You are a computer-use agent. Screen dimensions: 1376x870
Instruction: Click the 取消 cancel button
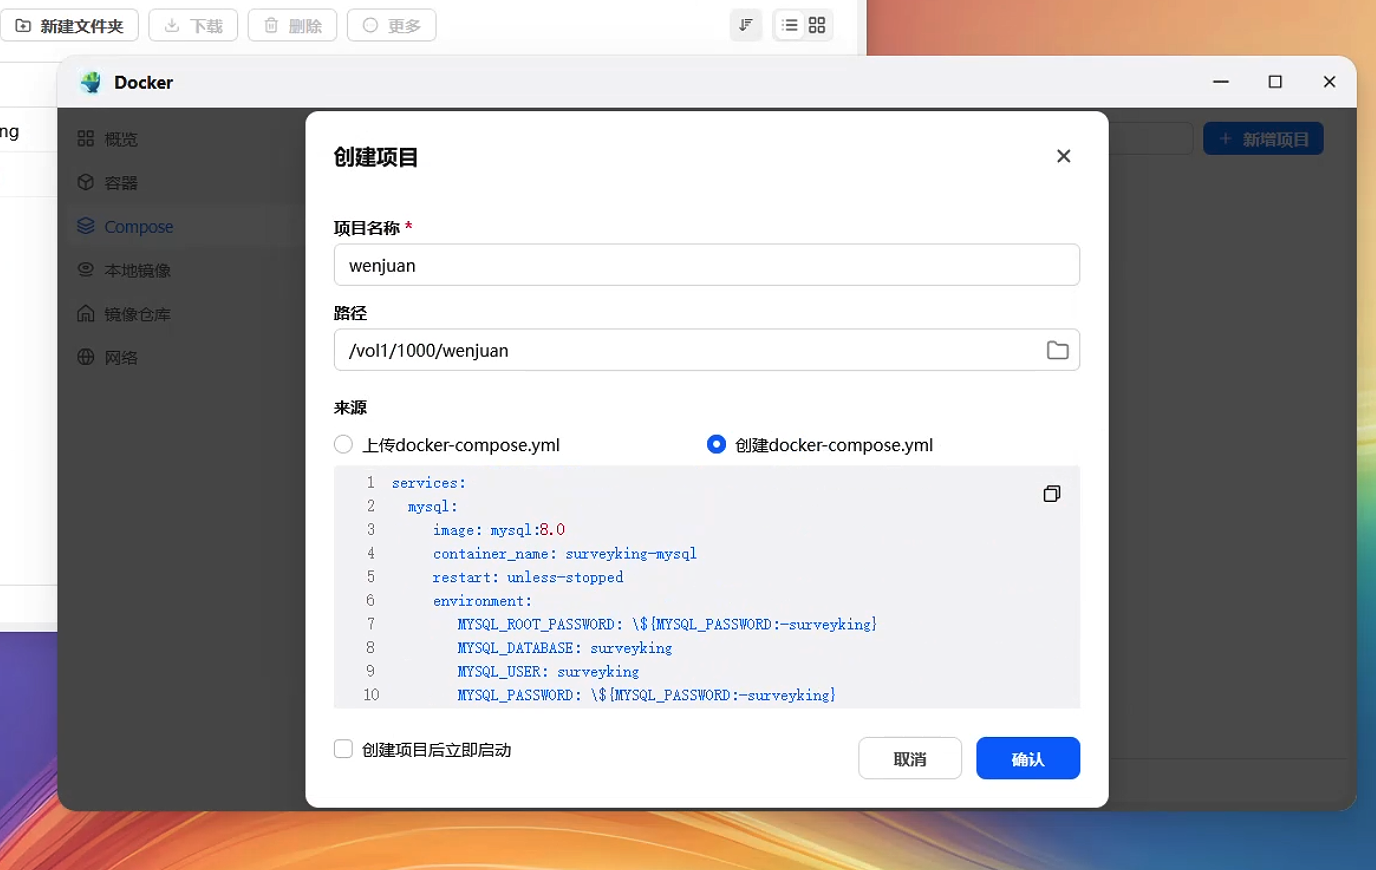coord(910,758)
